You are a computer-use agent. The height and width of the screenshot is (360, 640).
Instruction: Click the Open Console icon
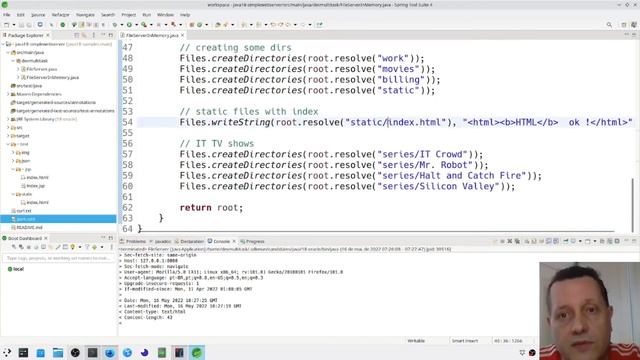587,241
